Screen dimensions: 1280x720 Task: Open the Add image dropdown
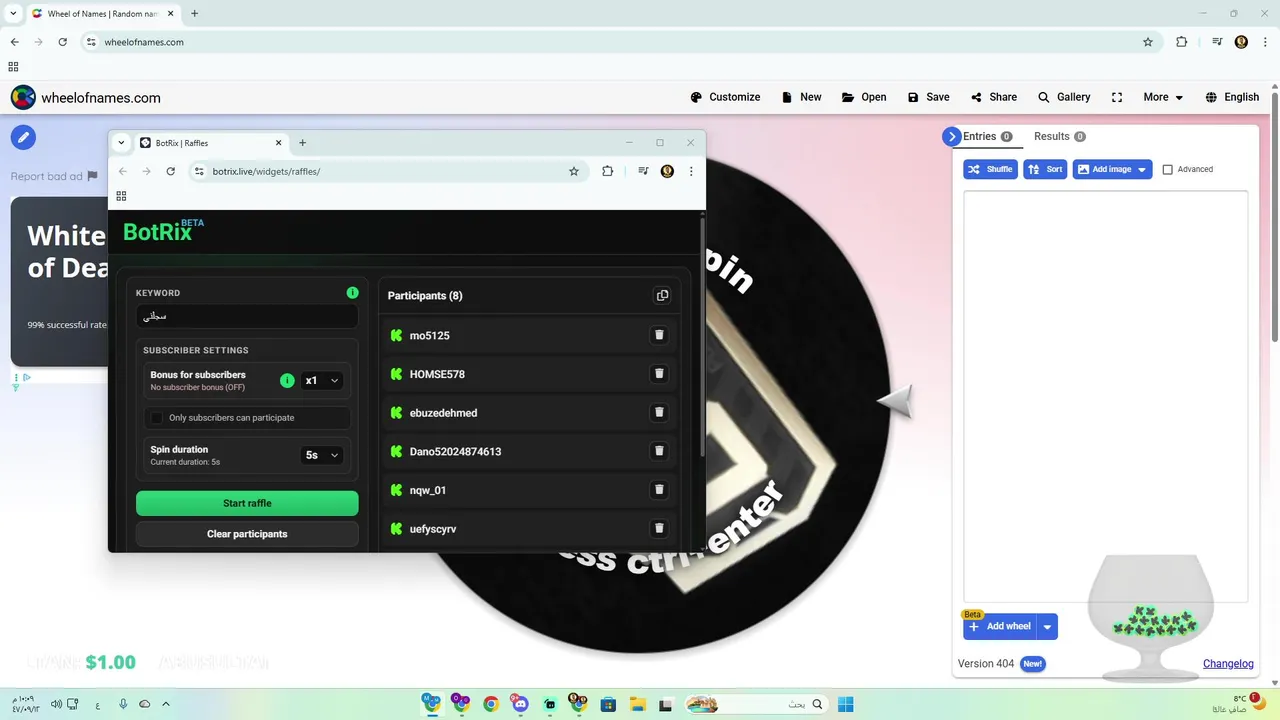tap(1112, 169)
